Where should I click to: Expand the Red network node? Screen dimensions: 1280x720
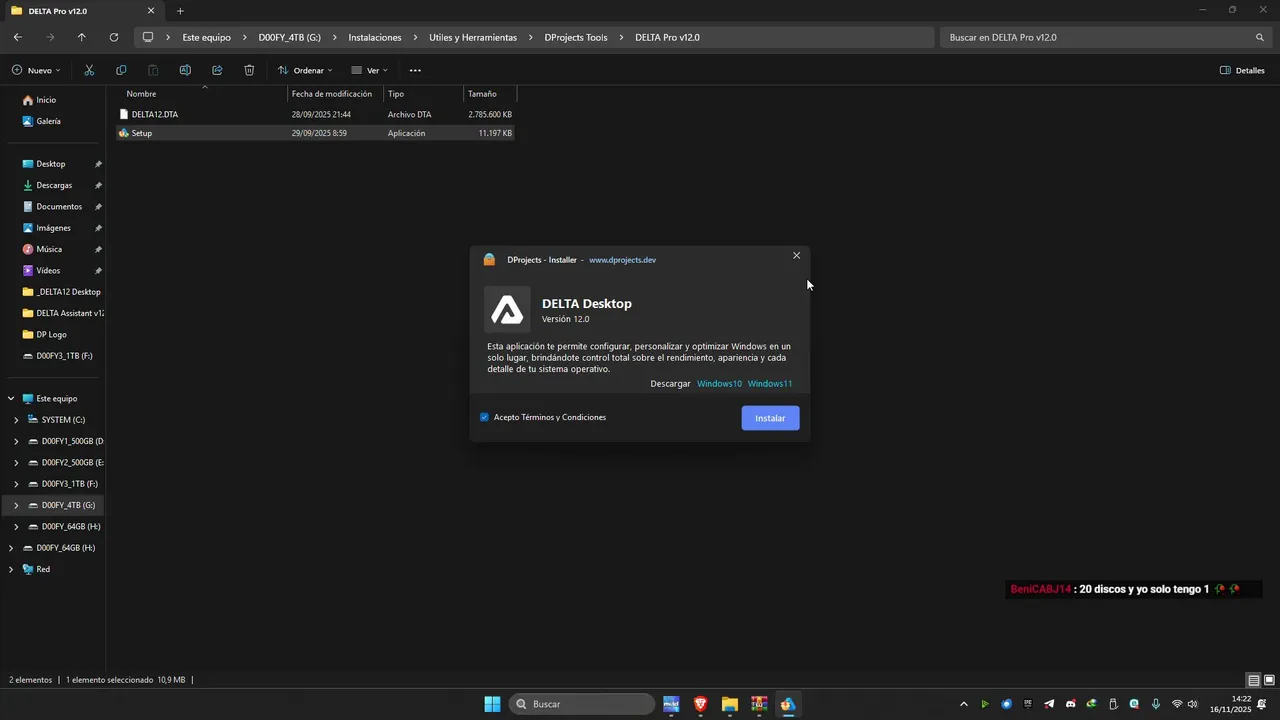pyautogui.click(x=11, y=569)
